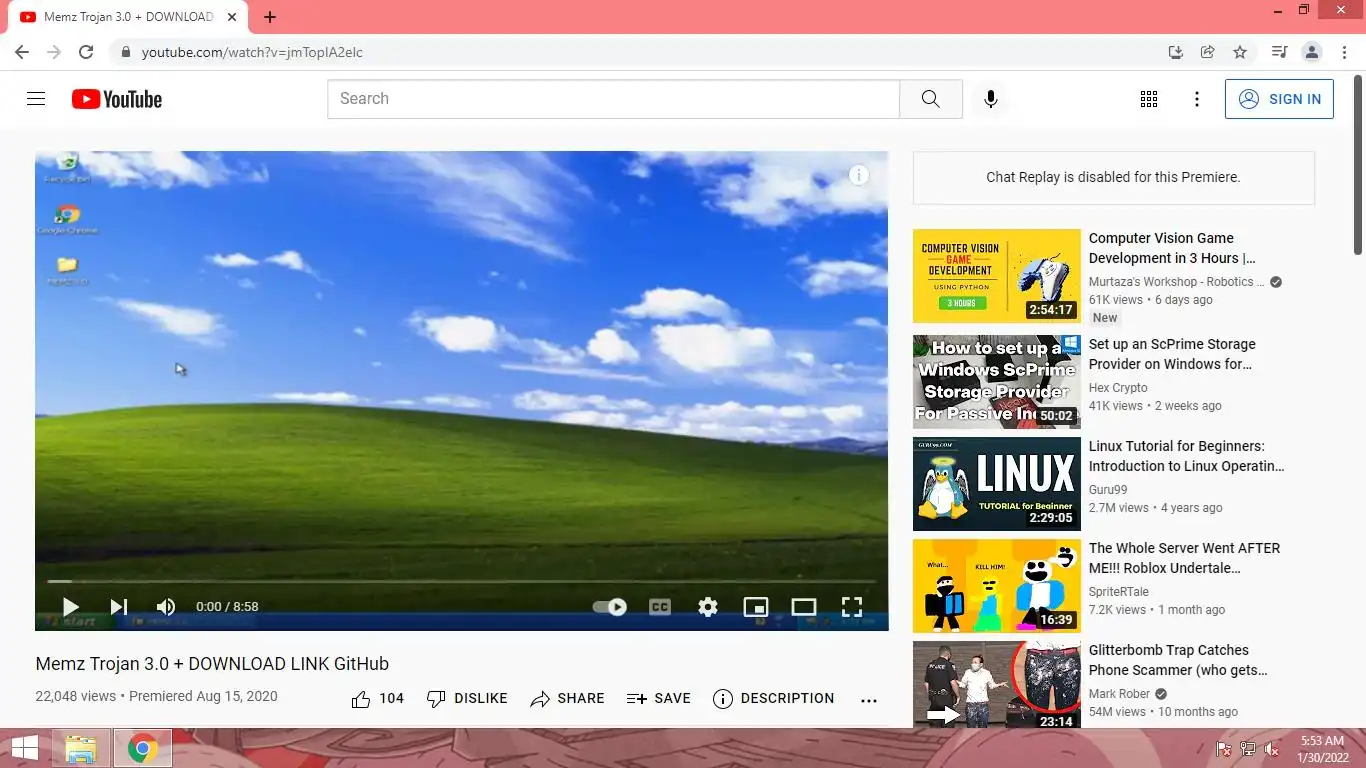Open player settings gear
Viewport: 1366px width, 768px height.
708,606
